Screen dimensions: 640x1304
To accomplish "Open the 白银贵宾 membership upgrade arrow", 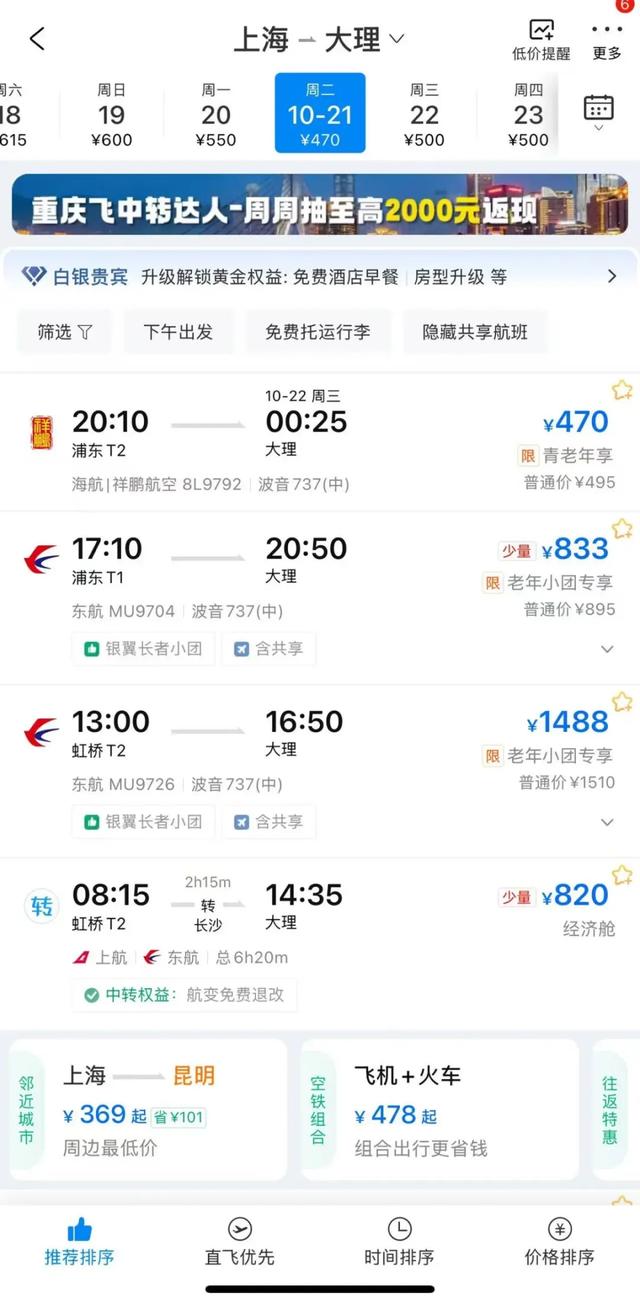I will pyautogui.click(x=612, y=277).
